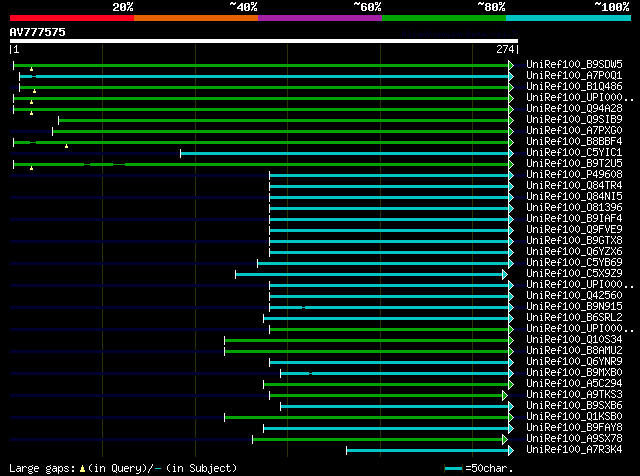Select the UniRef100_A5C294 label
640x476 pixels.
(x=574, y=384)
